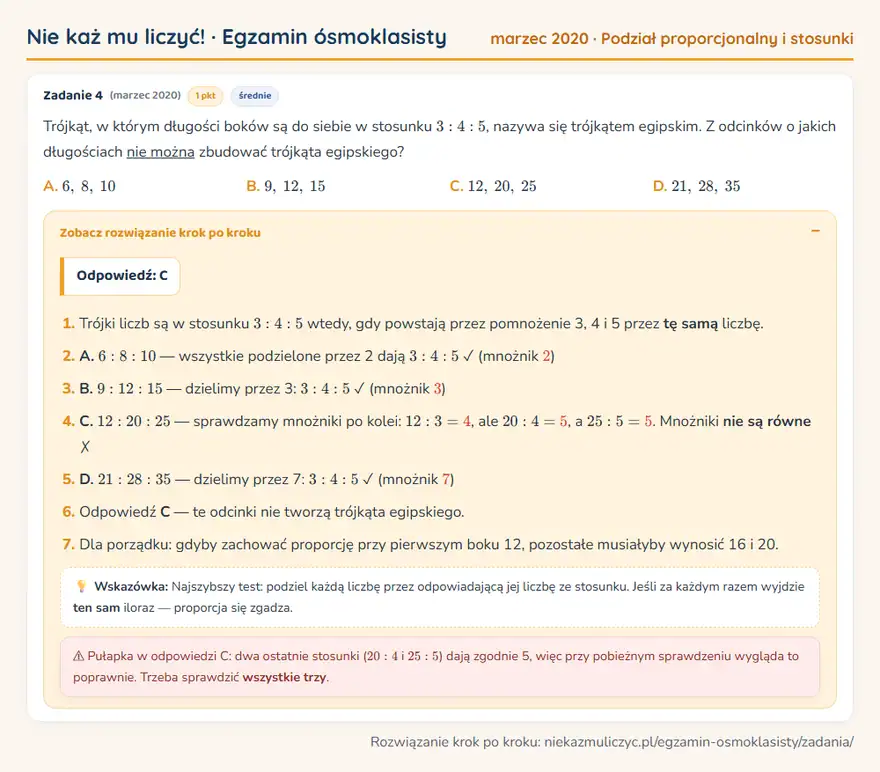Screen dimensions: 880x772
Task: Click the task question starting 'Trójkąt, w którym'
Action: coord(439,139)
